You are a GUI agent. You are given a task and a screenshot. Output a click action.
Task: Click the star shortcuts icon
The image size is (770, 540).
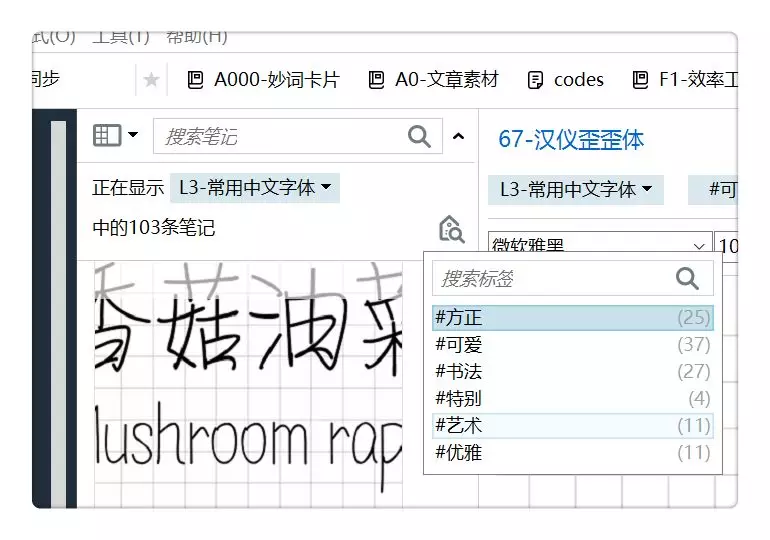tap(151, 79)
